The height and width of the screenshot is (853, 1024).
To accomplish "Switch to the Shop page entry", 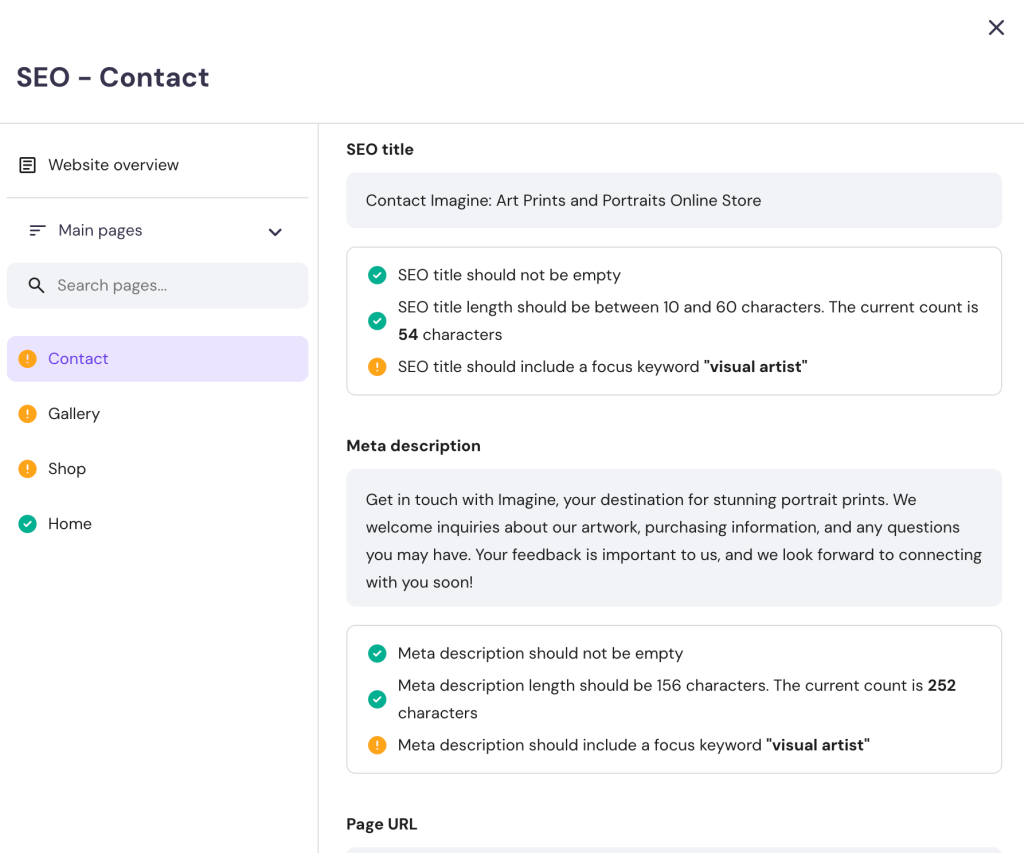I will (x=67, y=468).
